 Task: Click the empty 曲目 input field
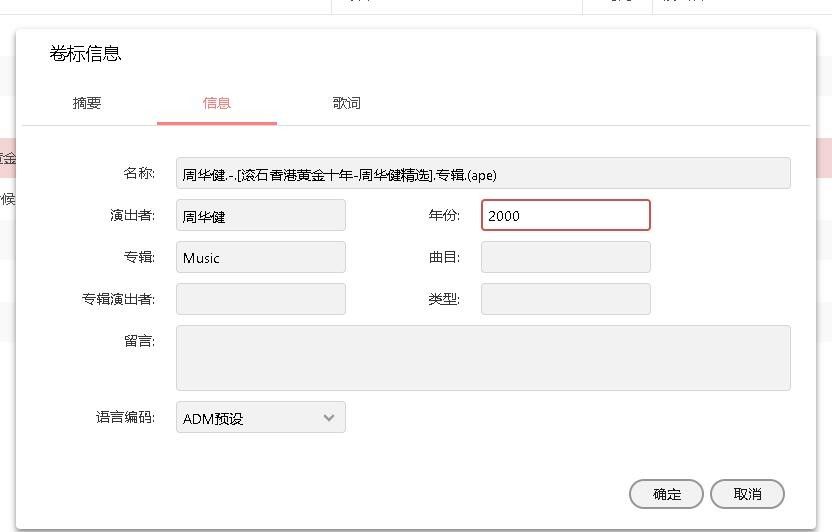click(565, 258)
